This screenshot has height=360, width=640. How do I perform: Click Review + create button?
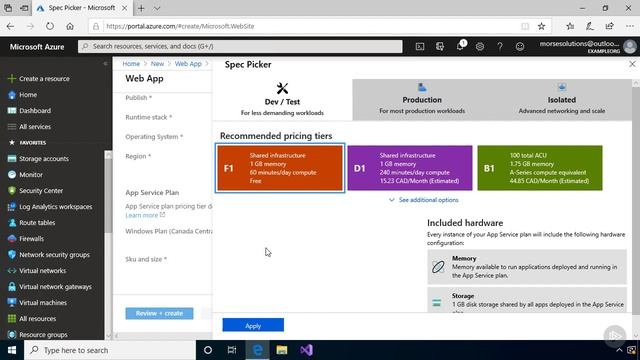pyautogui.click(x=159, y=313)
